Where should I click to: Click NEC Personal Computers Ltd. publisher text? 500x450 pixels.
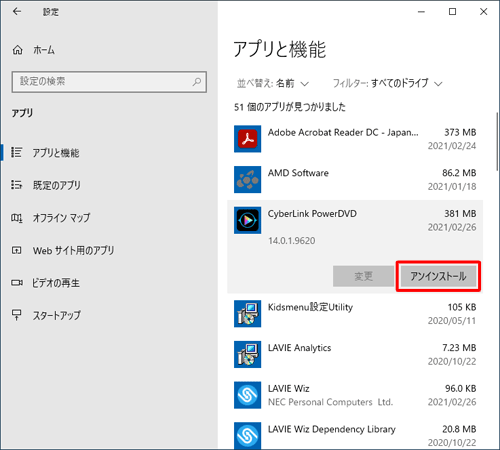[330, 402]
